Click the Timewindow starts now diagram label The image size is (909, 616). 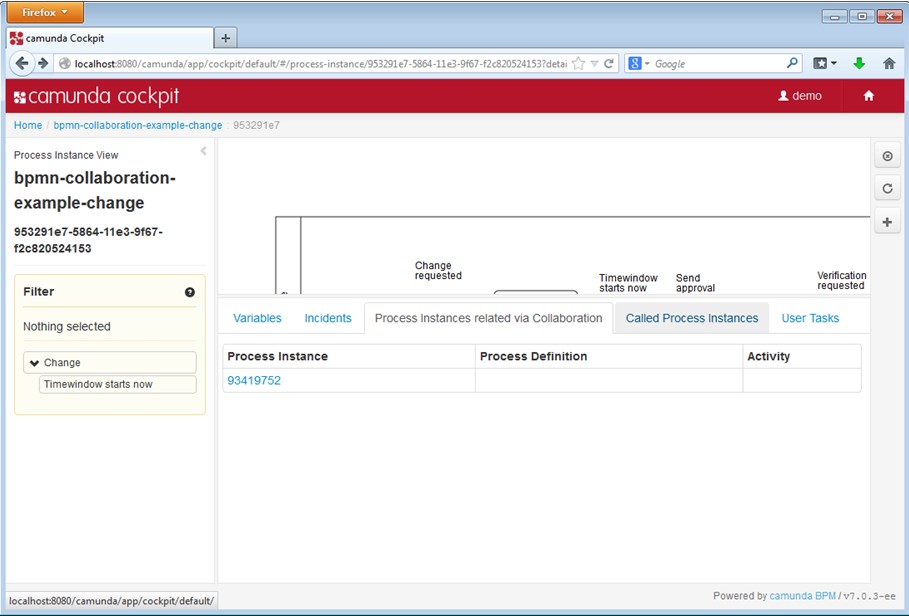628,283
